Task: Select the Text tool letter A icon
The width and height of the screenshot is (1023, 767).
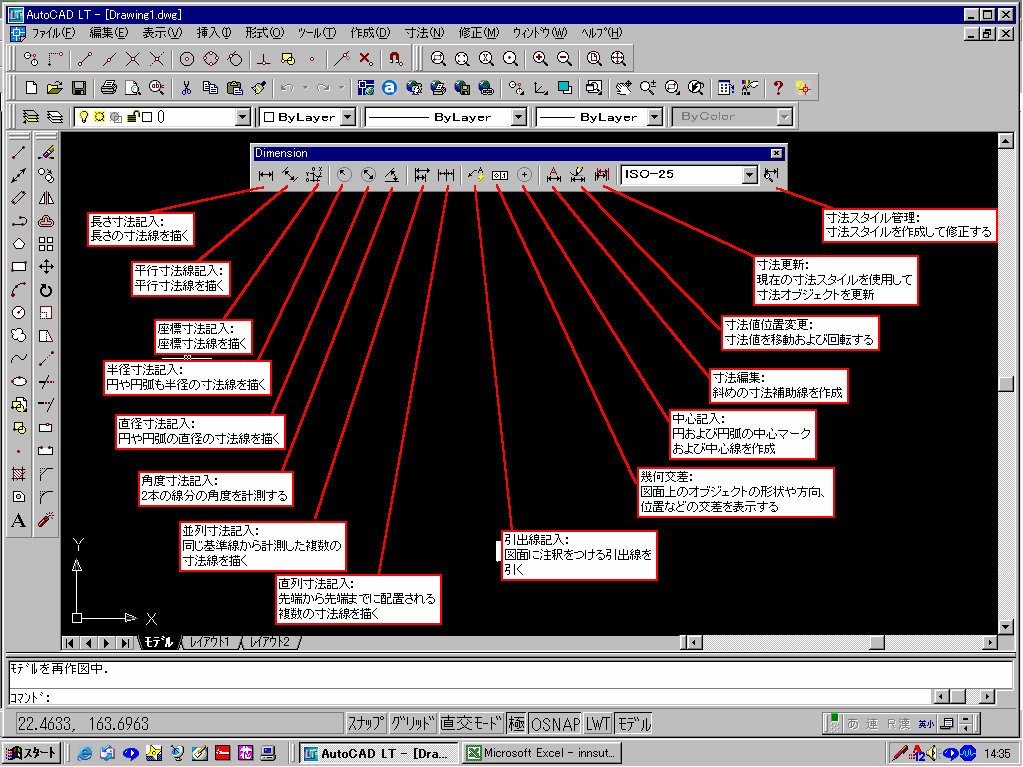Action: point(19,520)
